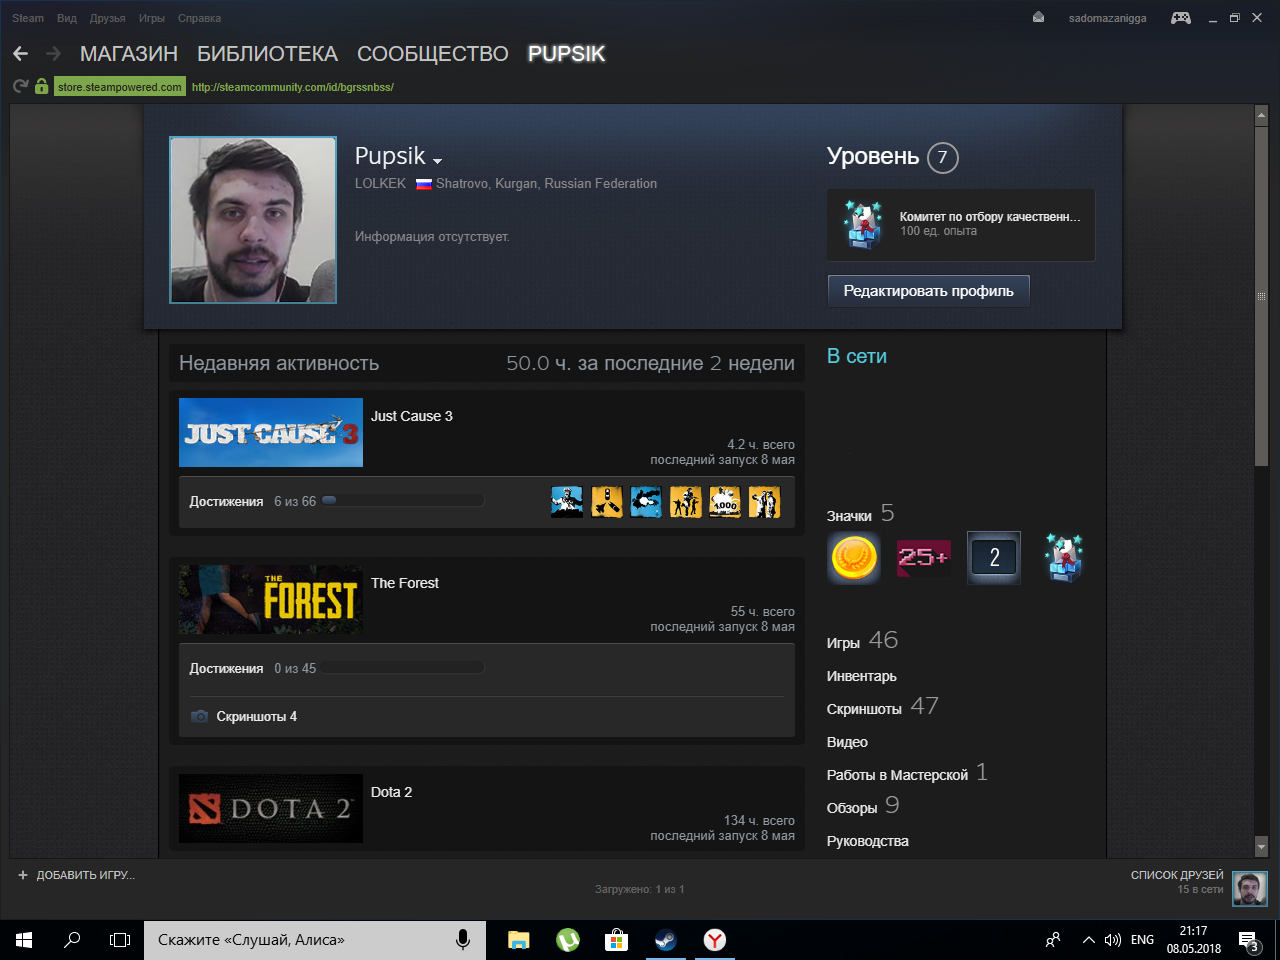Open the Steam menu
This screenshot has width=1280, height=960.
click(28, 18)
